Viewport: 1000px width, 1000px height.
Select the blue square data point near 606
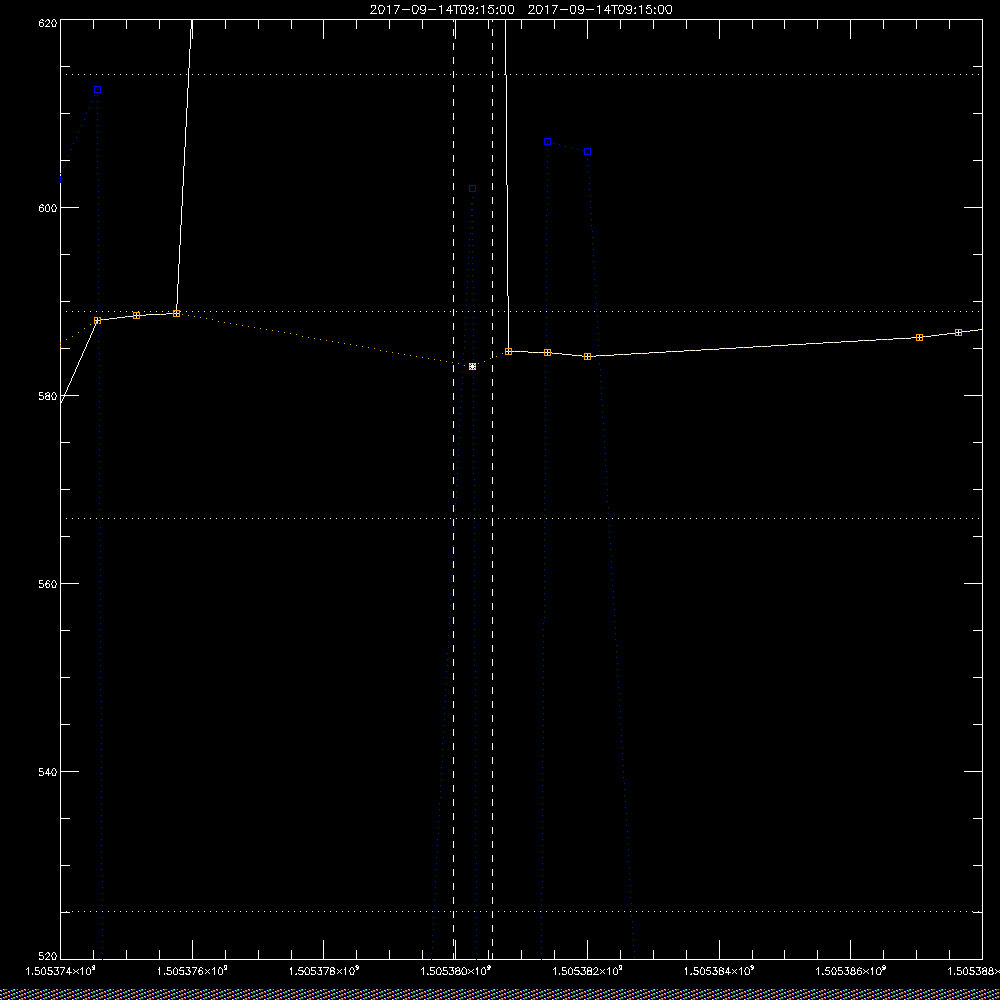[x=587, y=152]
